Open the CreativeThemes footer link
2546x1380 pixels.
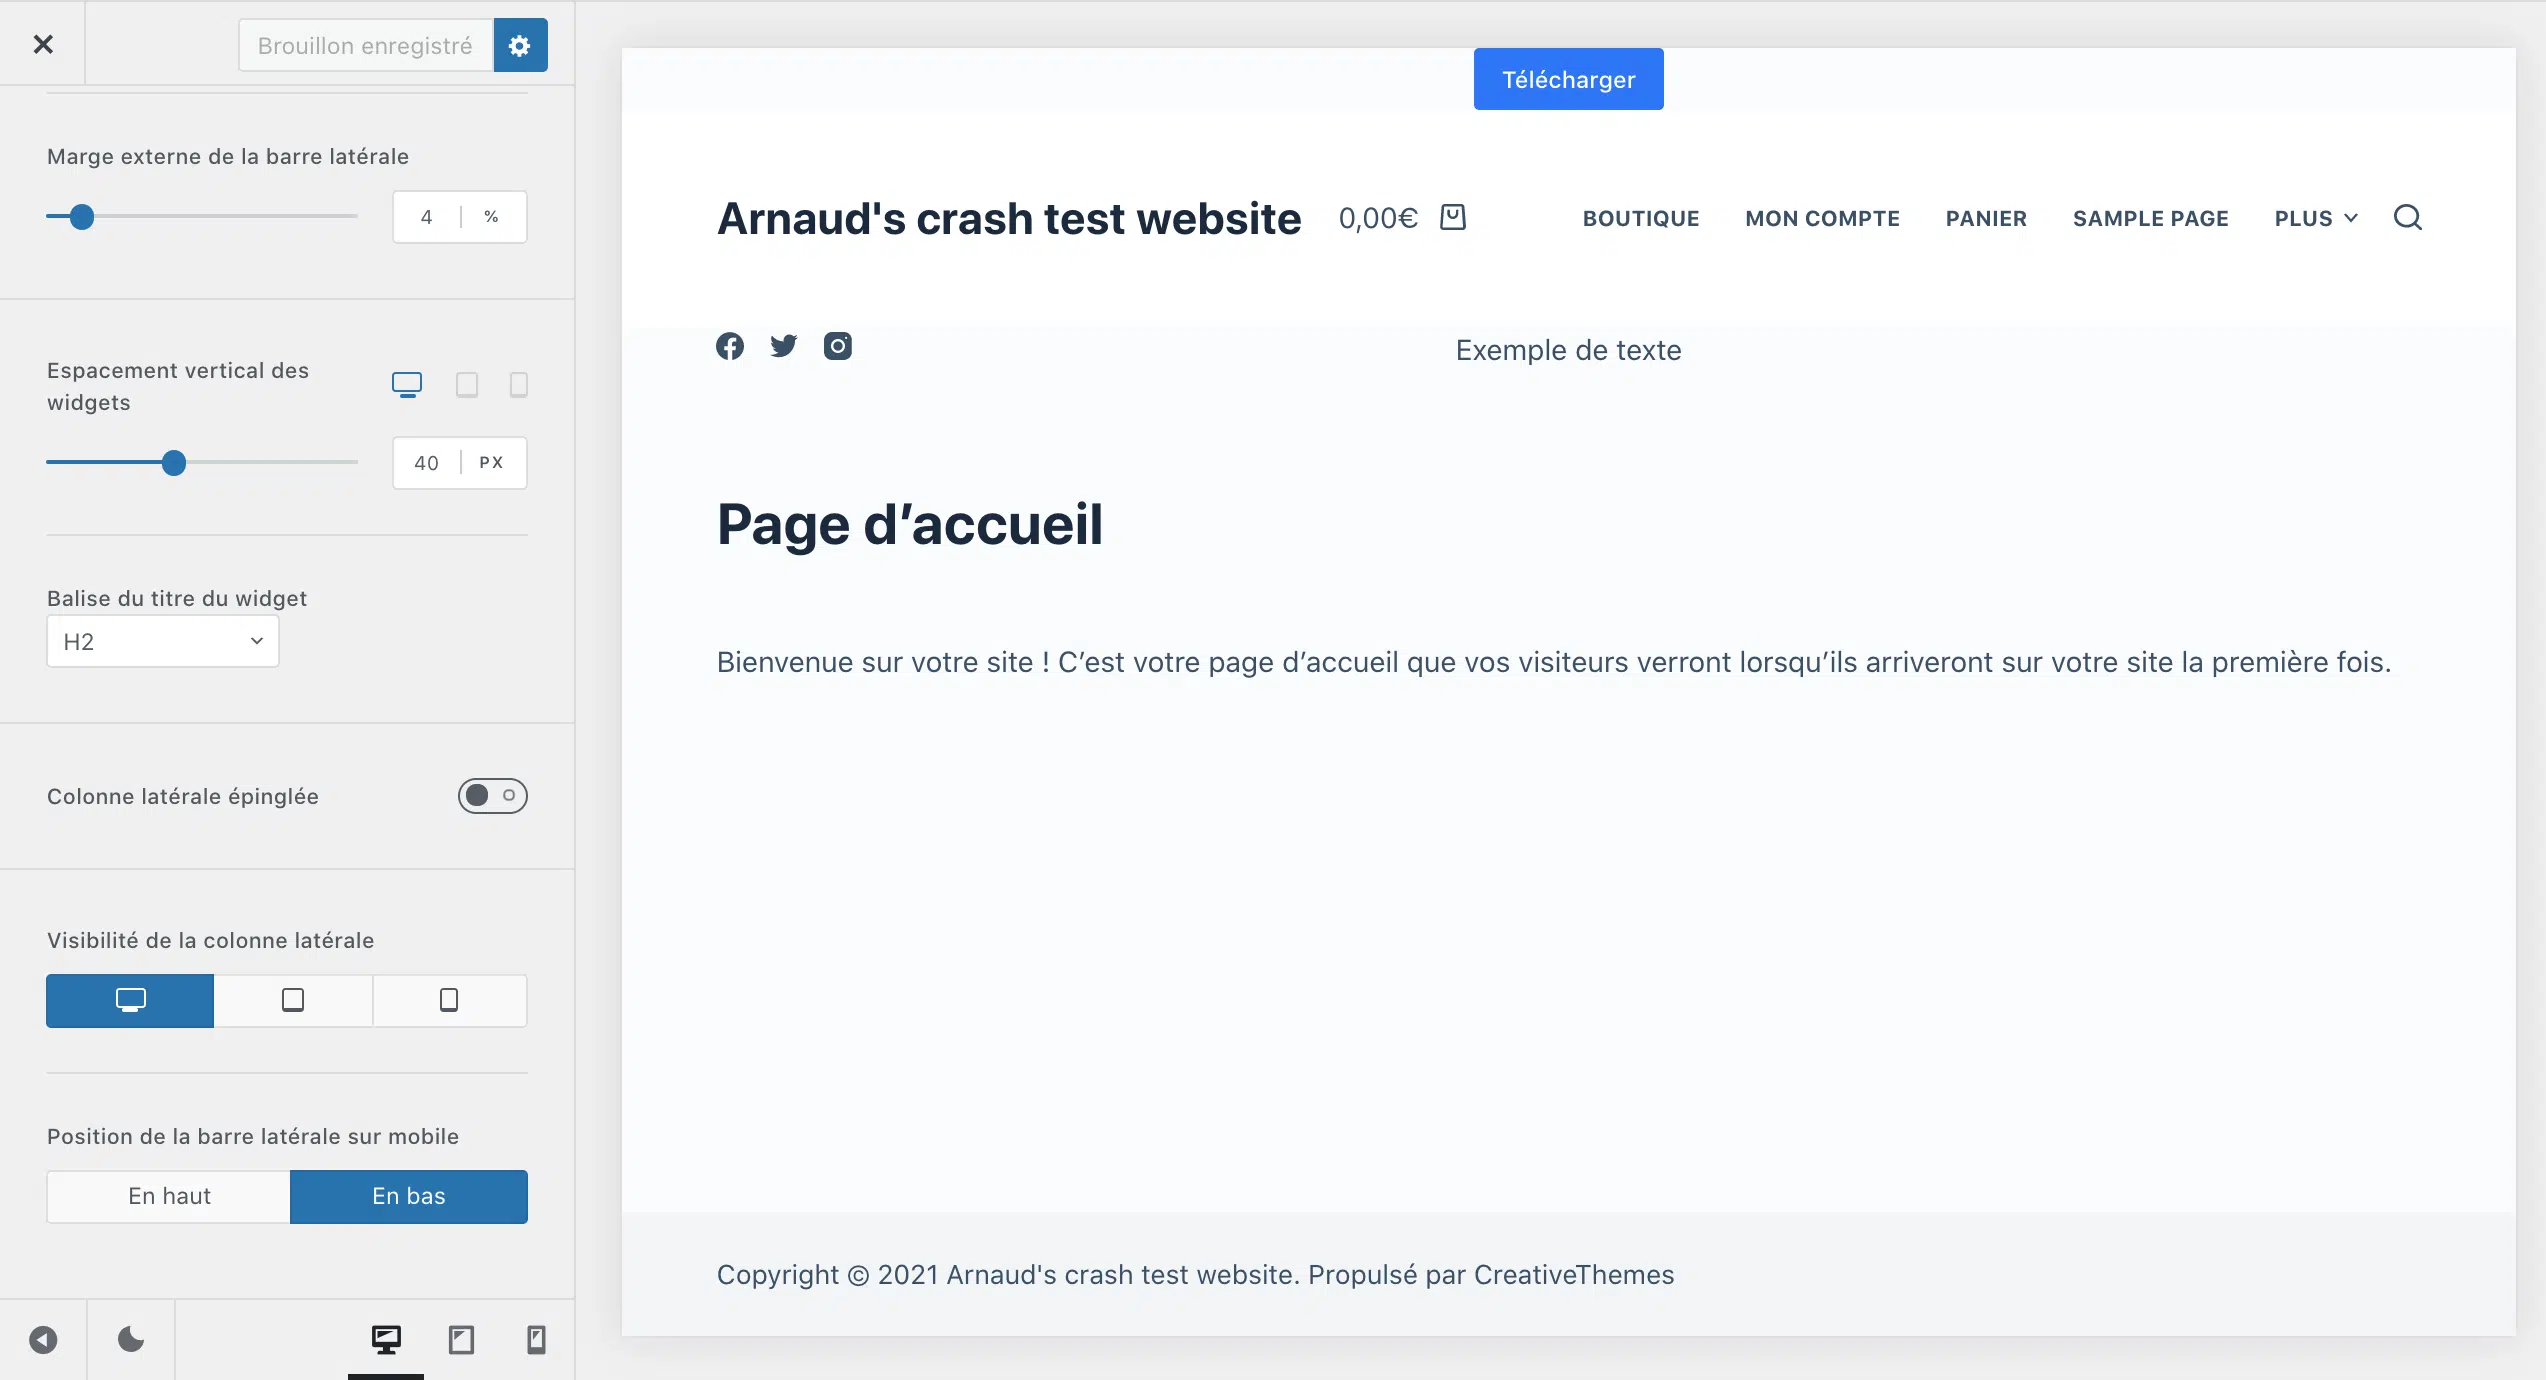(1574, 1275)
